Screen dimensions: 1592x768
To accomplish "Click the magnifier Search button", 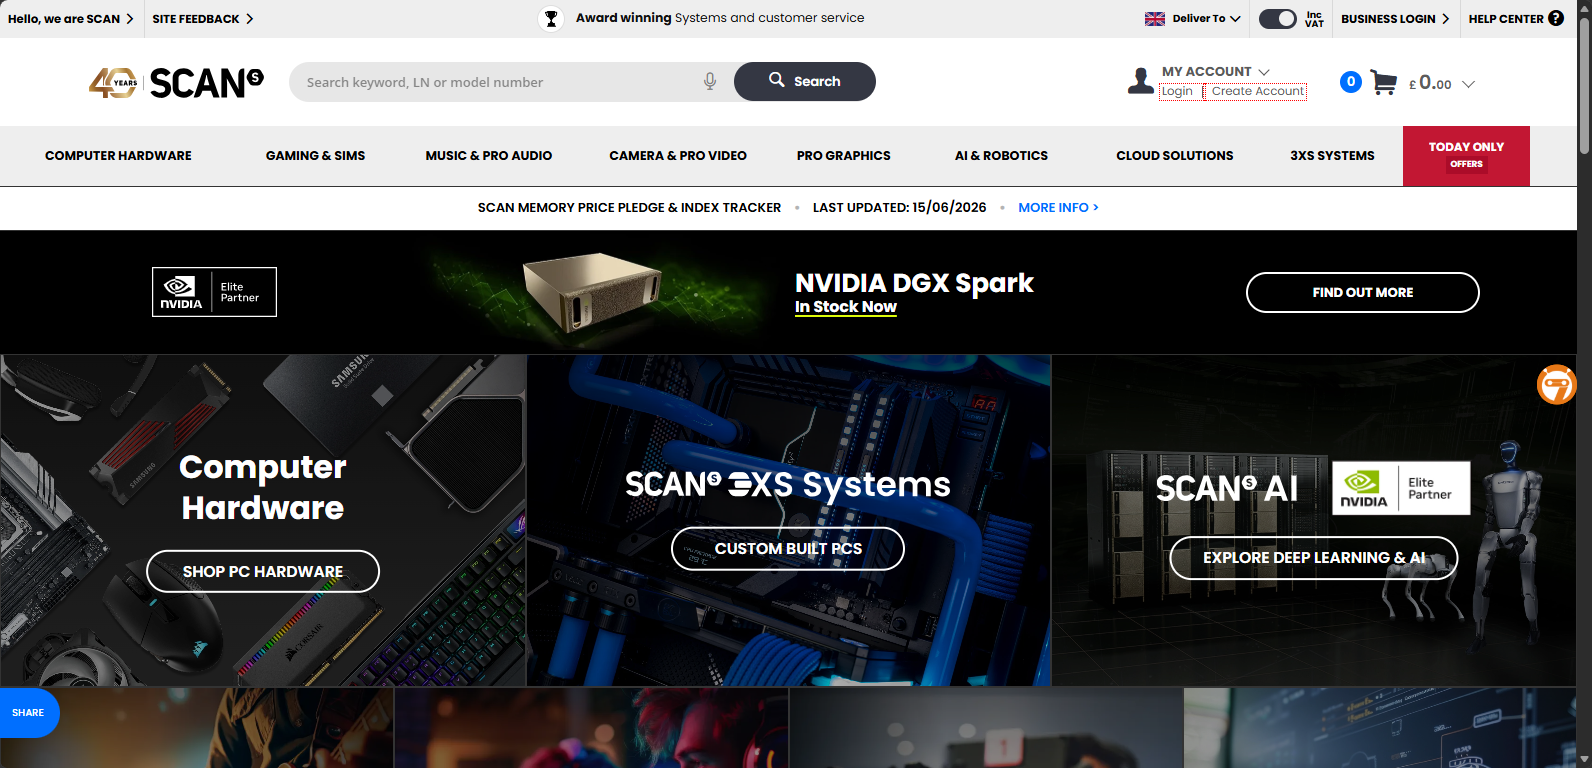I will [805, 82].
